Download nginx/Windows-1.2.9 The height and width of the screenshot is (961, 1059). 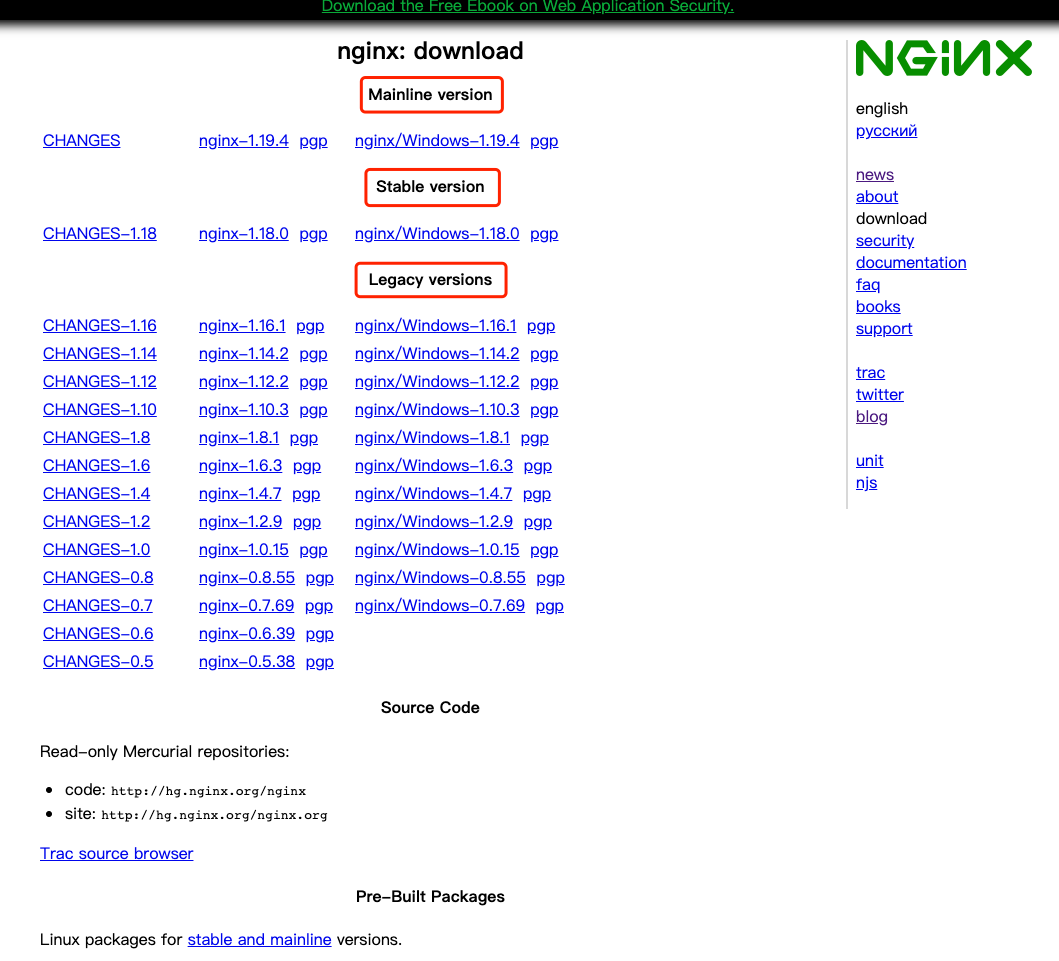click(x=434, y=522)
